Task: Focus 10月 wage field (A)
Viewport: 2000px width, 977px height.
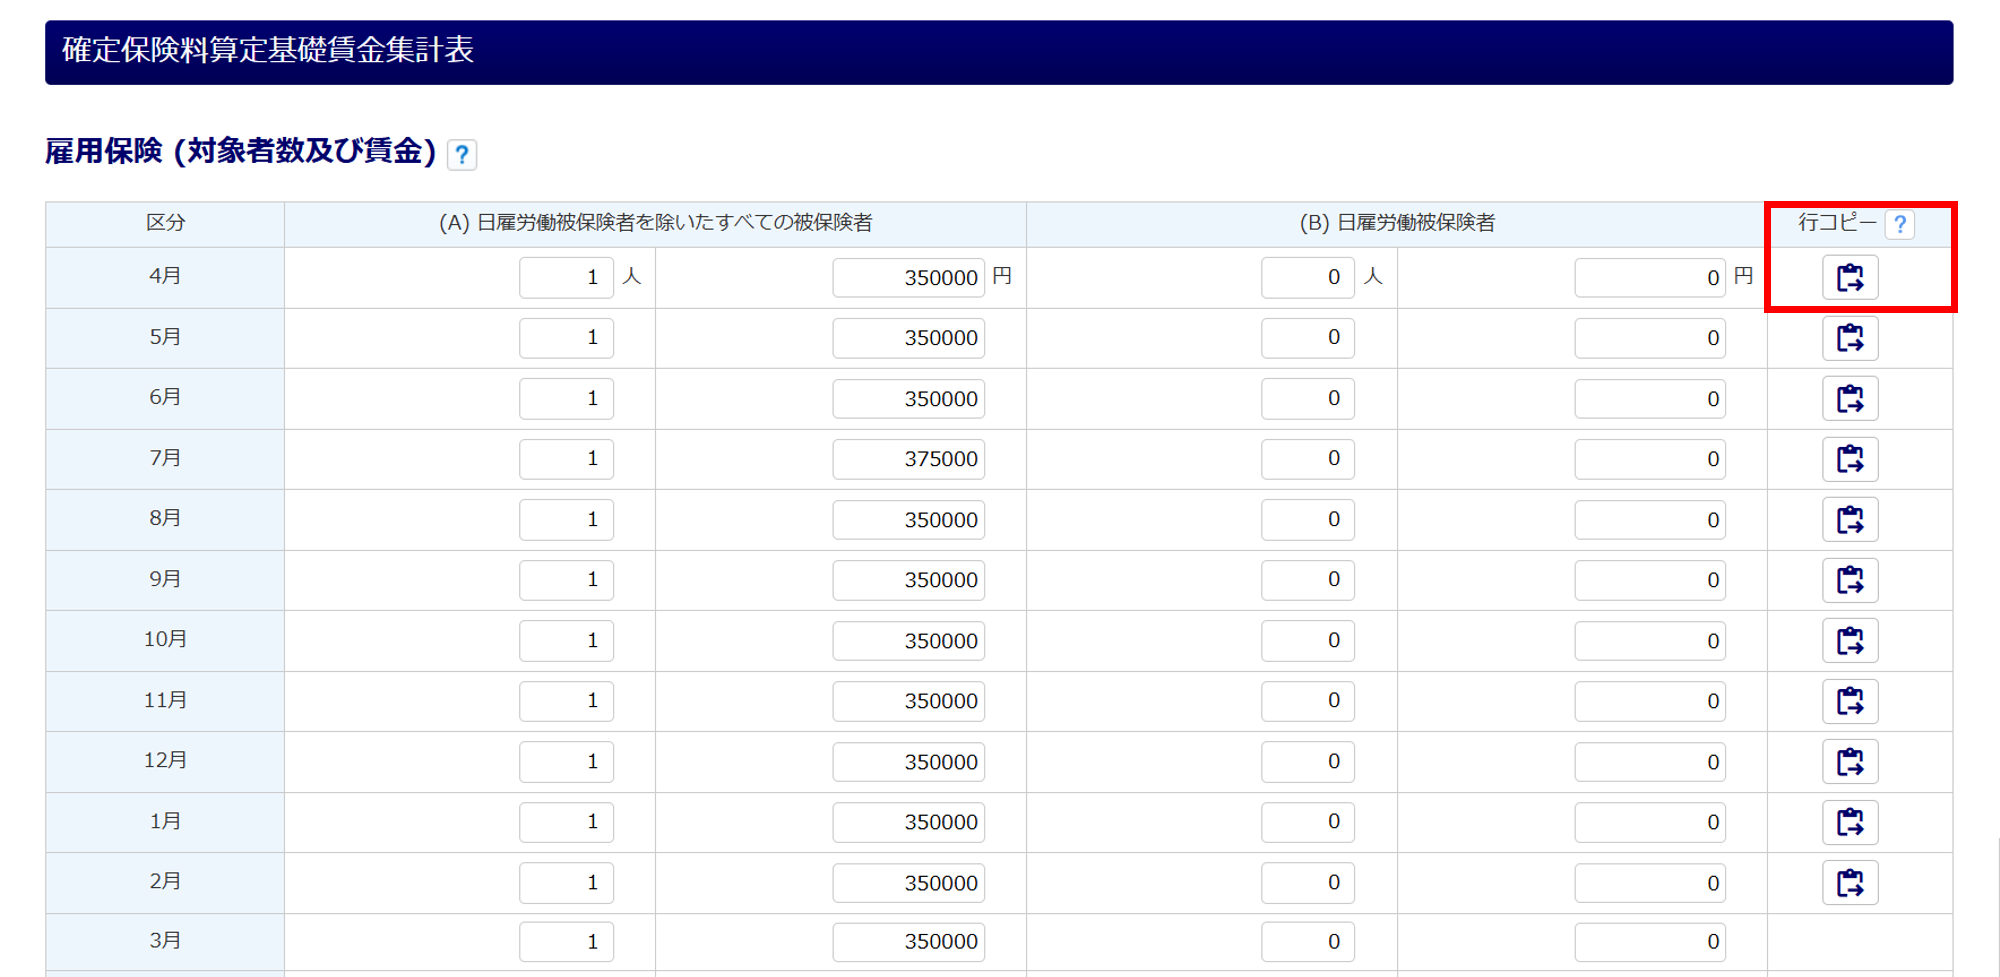Action: (x=908, y=640)
